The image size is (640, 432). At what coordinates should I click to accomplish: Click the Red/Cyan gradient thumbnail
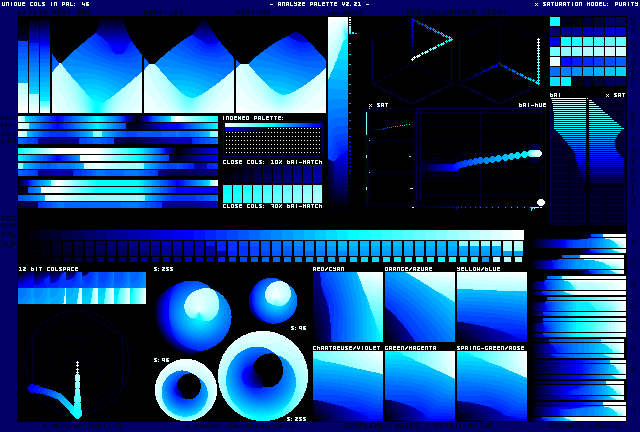tap(347, 307)
